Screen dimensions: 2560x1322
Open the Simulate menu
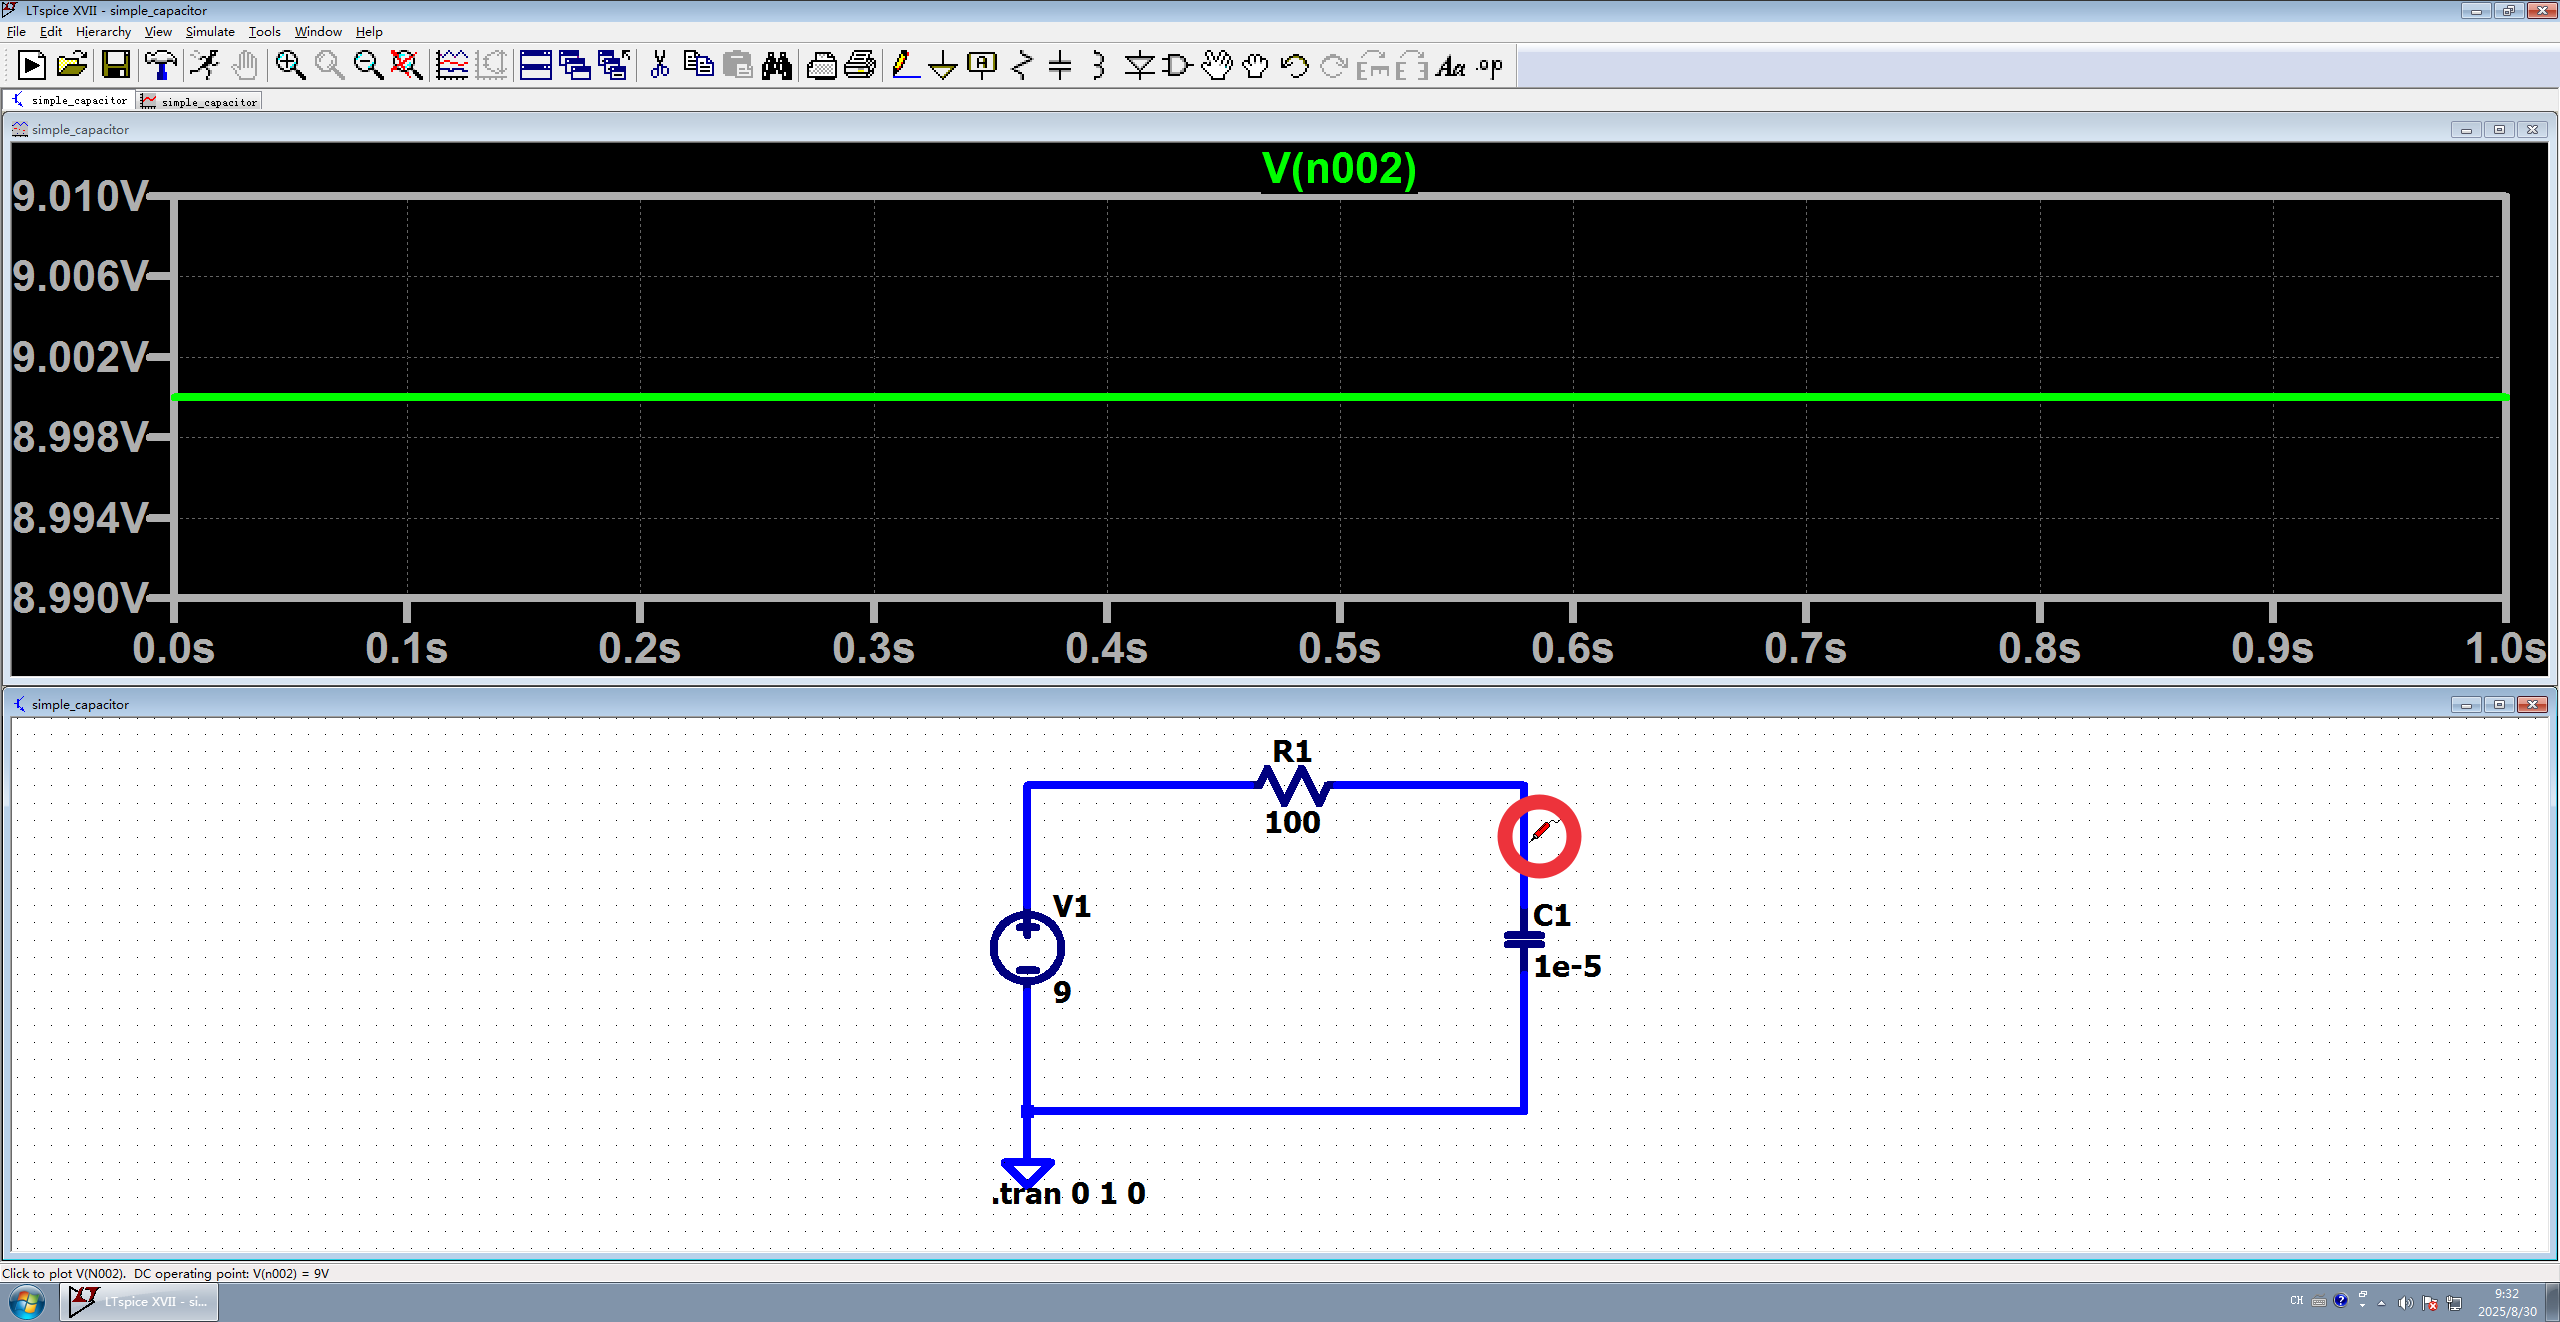pyautogui.click(x=210, y=32)
